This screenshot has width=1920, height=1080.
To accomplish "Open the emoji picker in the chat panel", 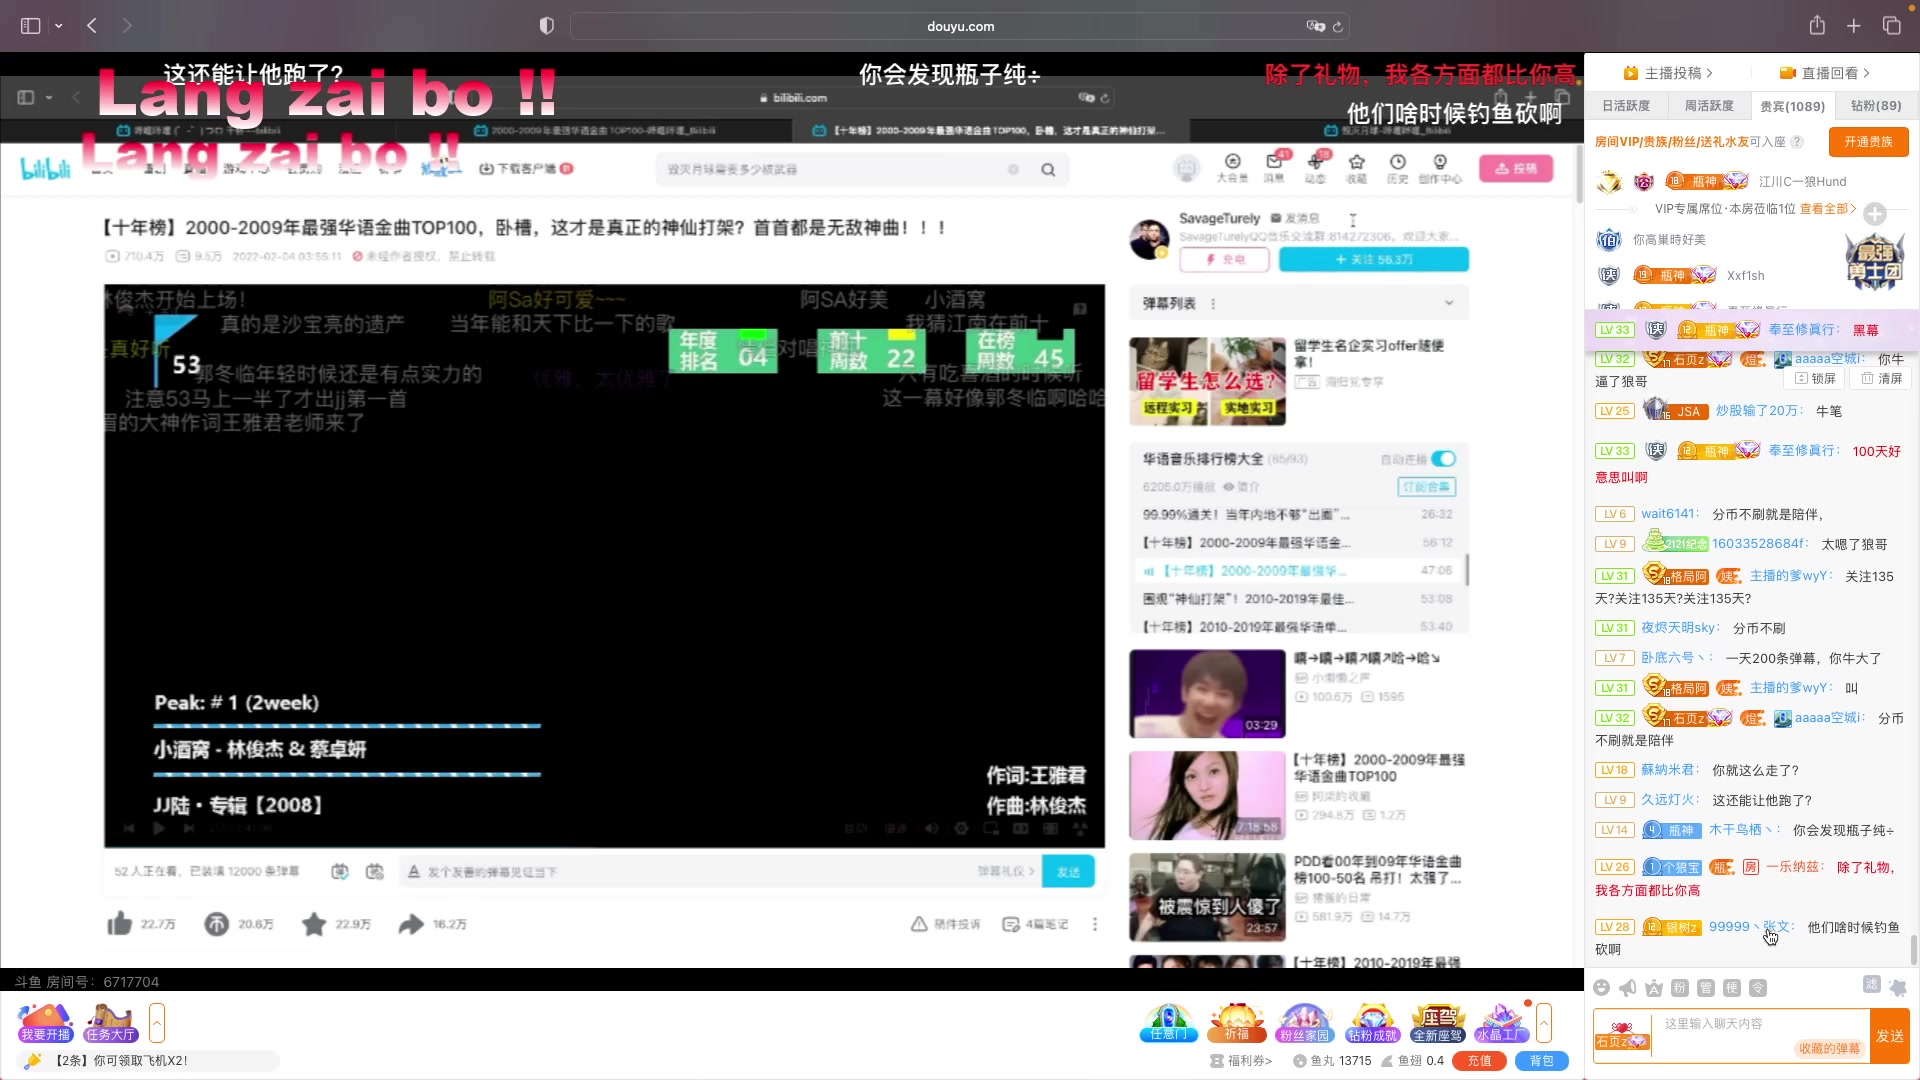I will click(x=1600, y=987).
